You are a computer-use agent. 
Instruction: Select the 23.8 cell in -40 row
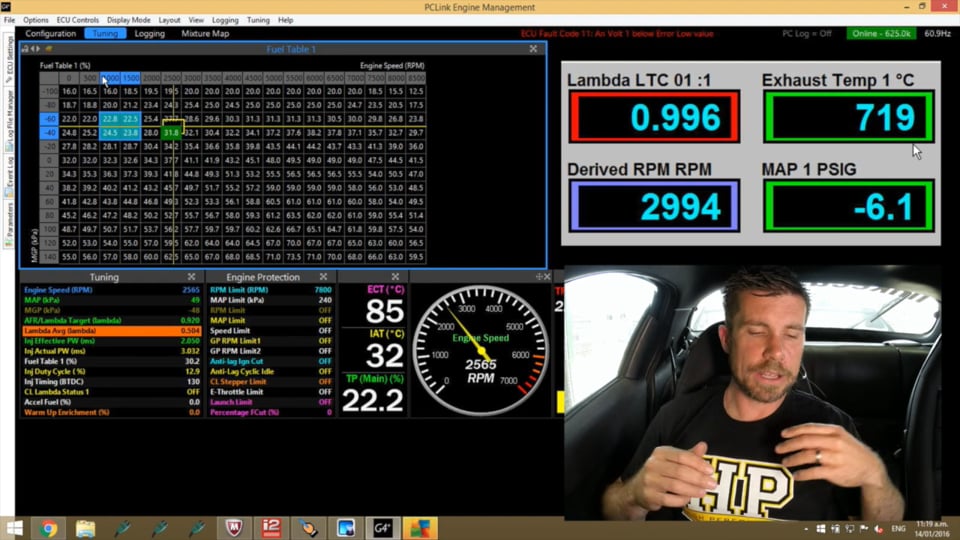click(x=130, y=132)
